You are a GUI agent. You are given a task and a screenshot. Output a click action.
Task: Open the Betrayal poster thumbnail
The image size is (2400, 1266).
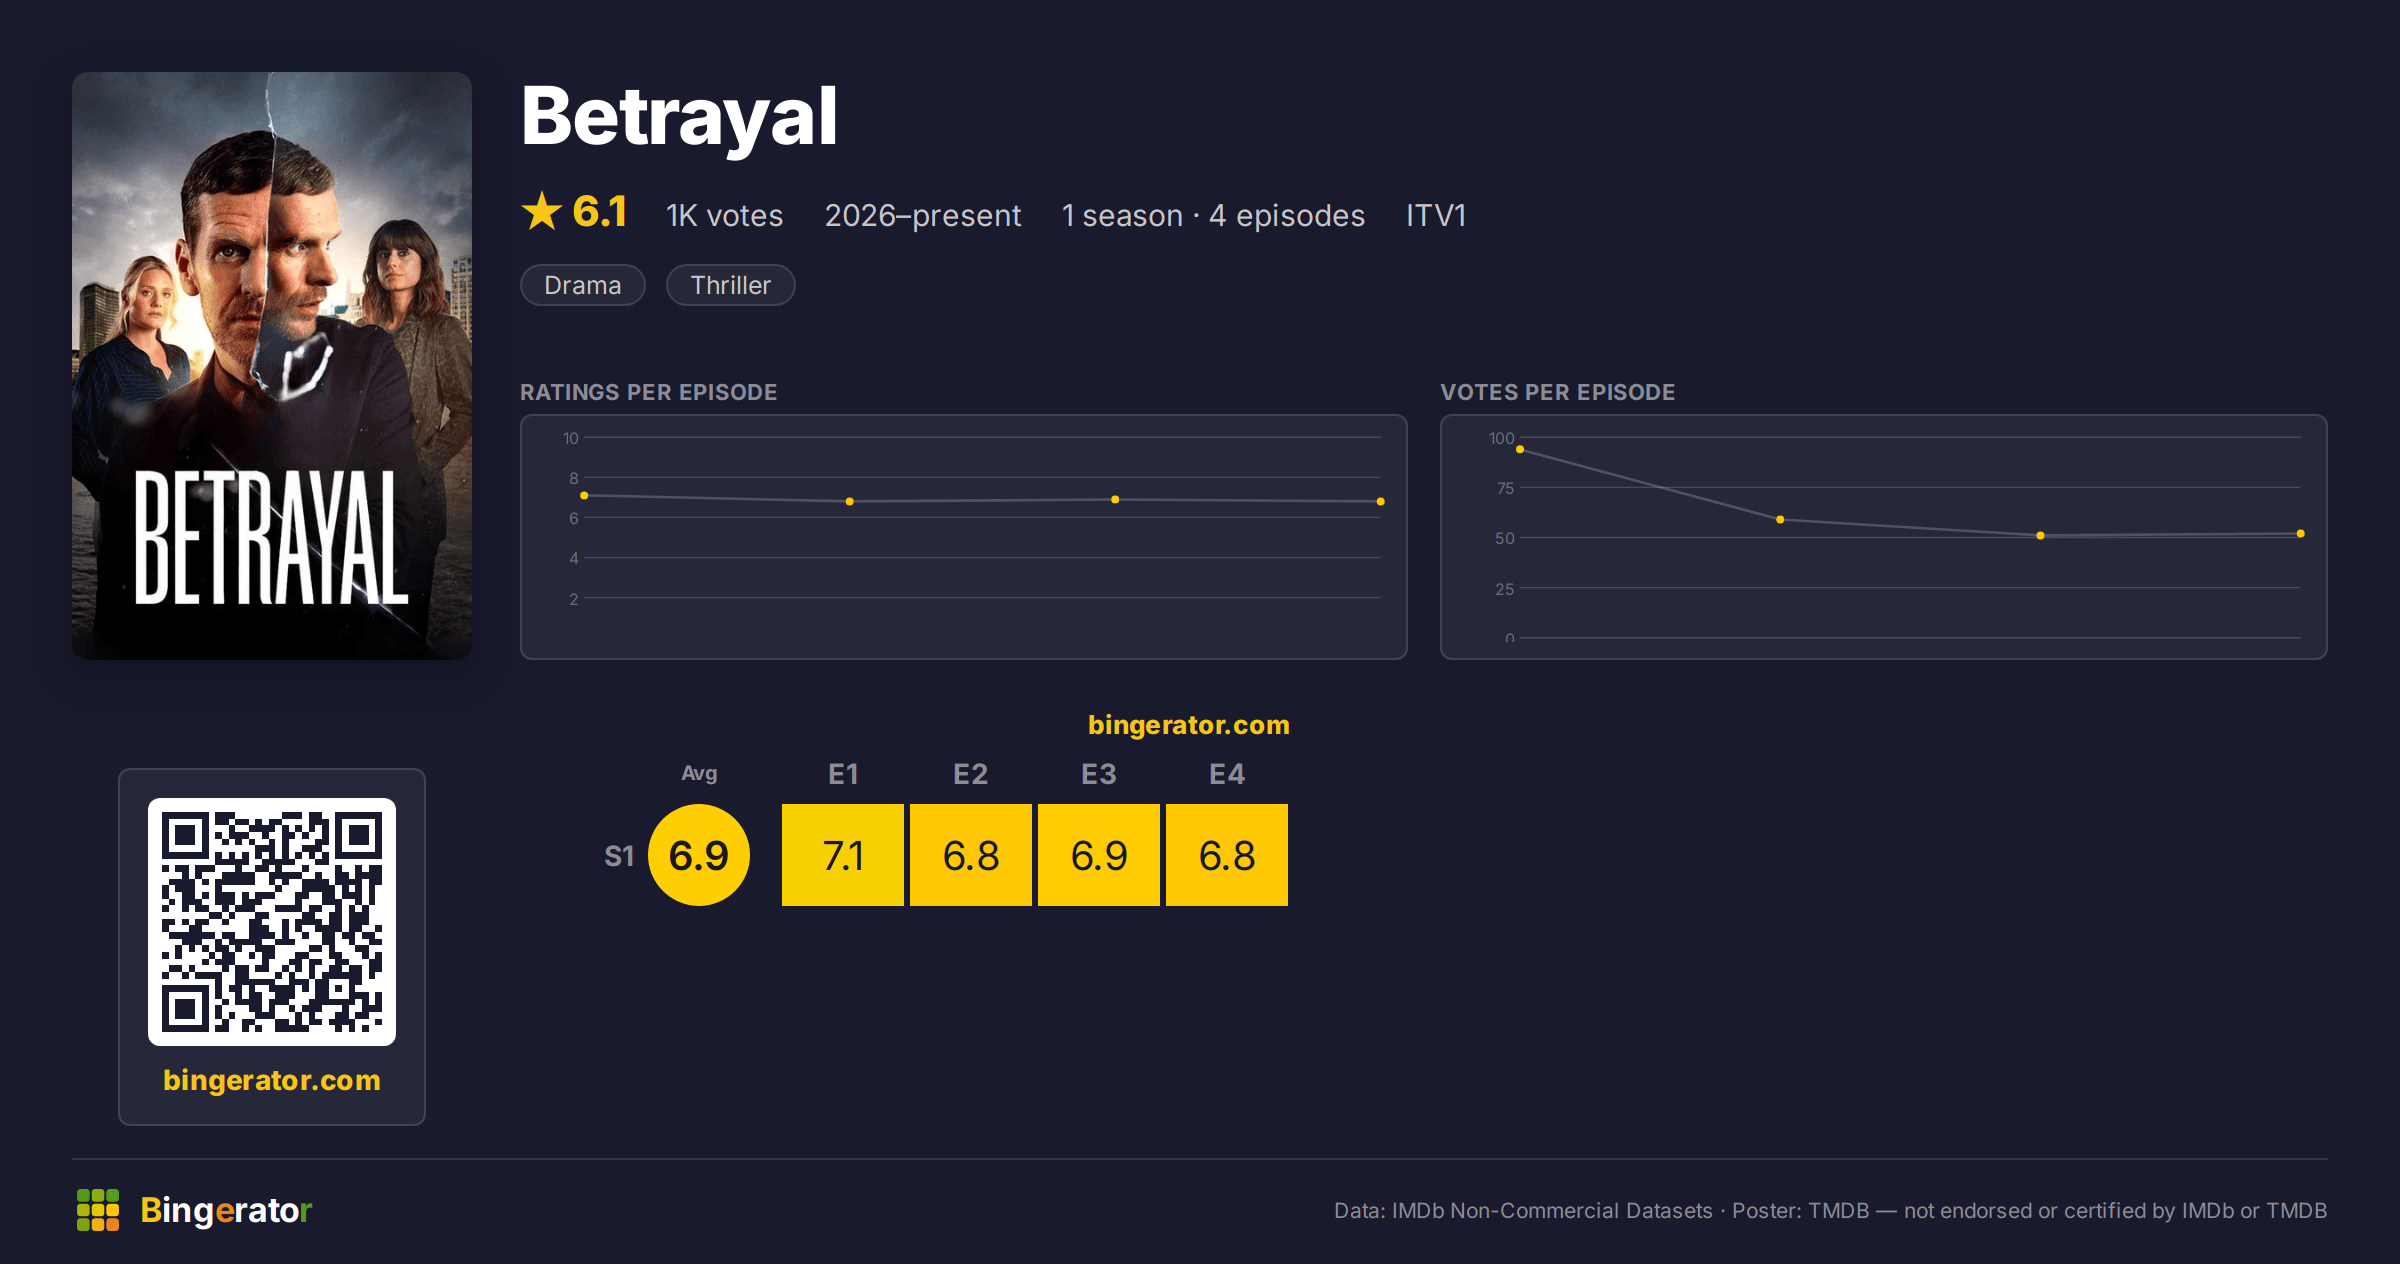point(272,366)
